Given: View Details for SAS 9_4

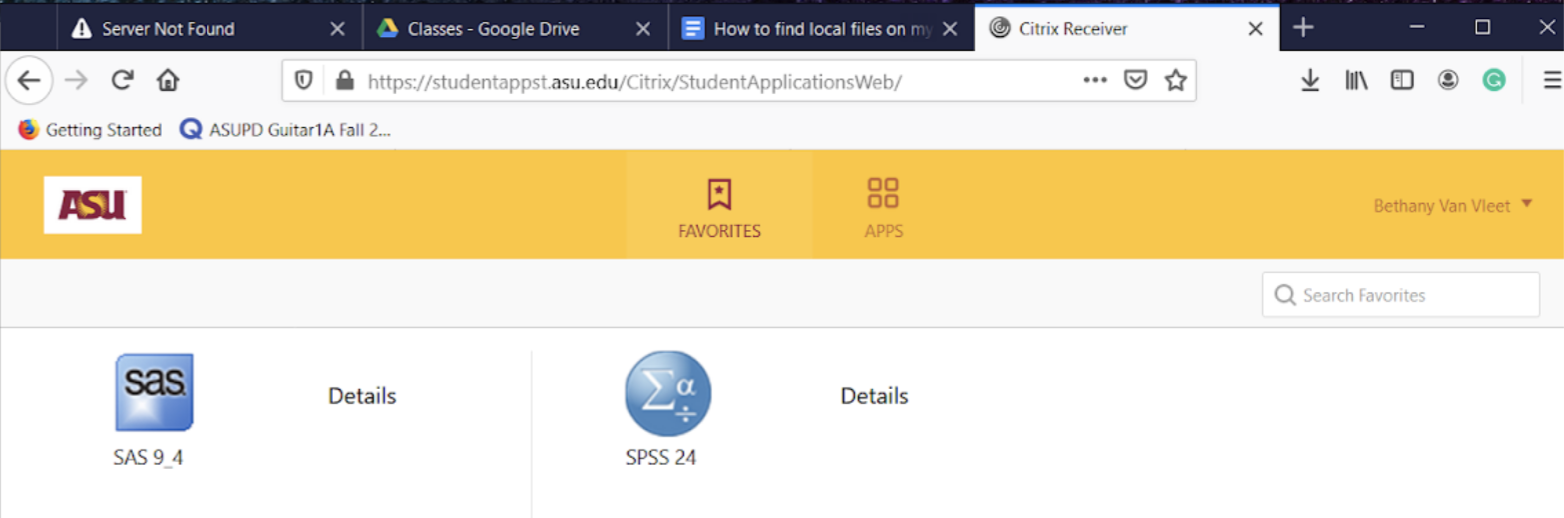Looking at the screenshot, I should pyautogui.click(x=362, y=396).
